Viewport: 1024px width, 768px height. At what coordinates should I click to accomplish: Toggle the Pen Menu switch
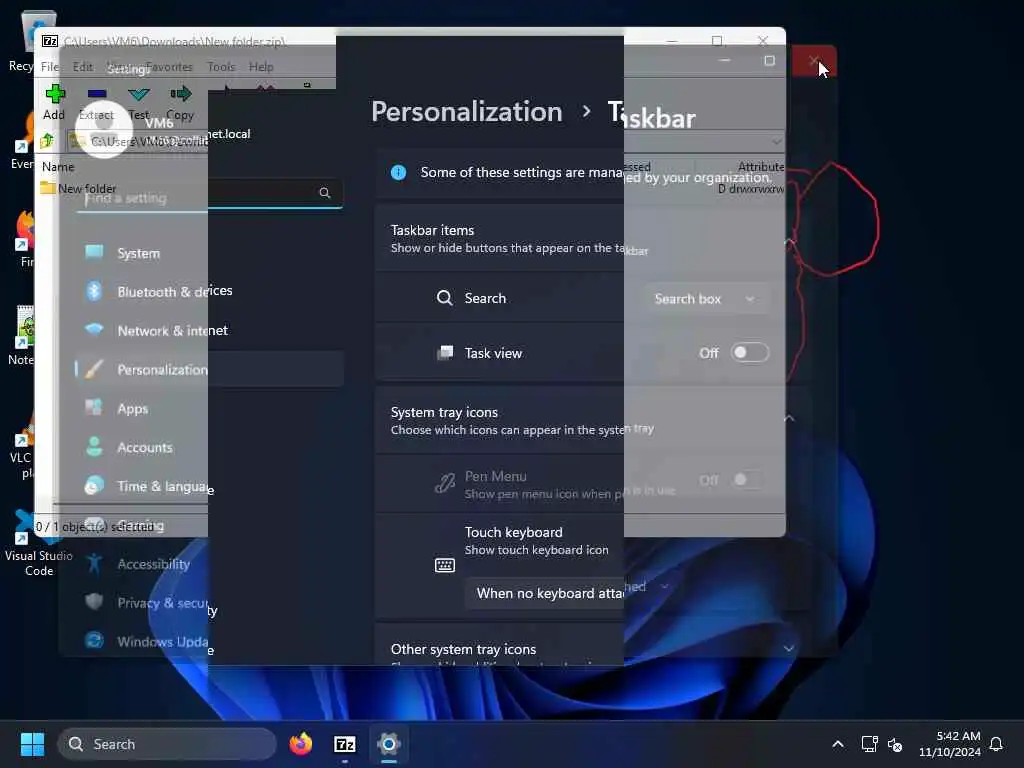click(x=749, y=480)
